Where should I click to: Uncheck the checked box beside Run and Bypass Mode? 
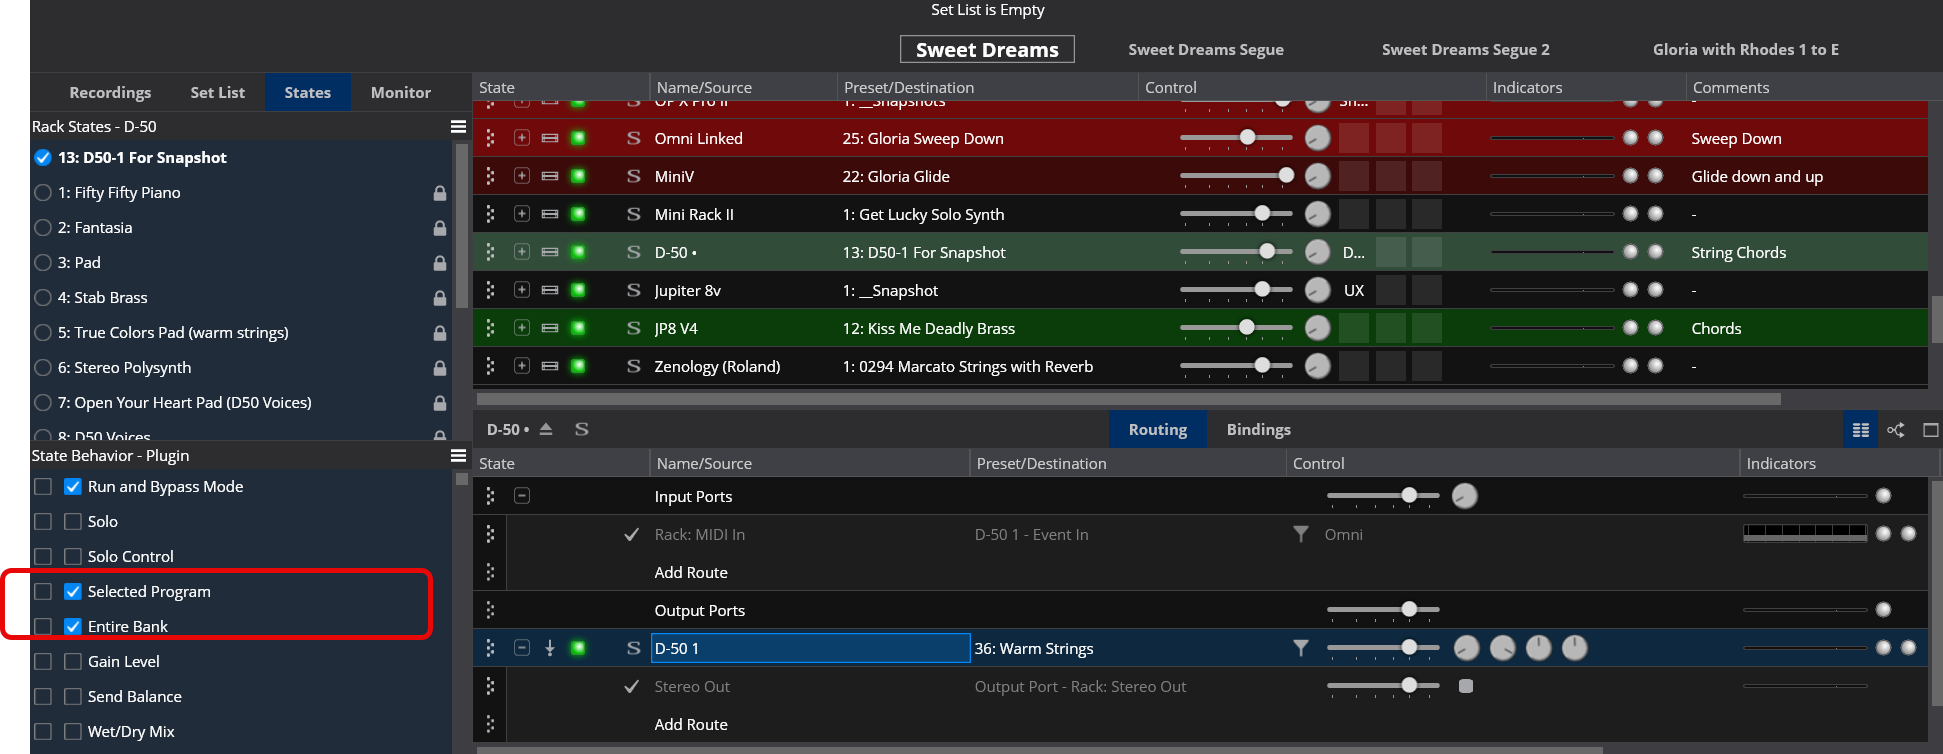73,487
